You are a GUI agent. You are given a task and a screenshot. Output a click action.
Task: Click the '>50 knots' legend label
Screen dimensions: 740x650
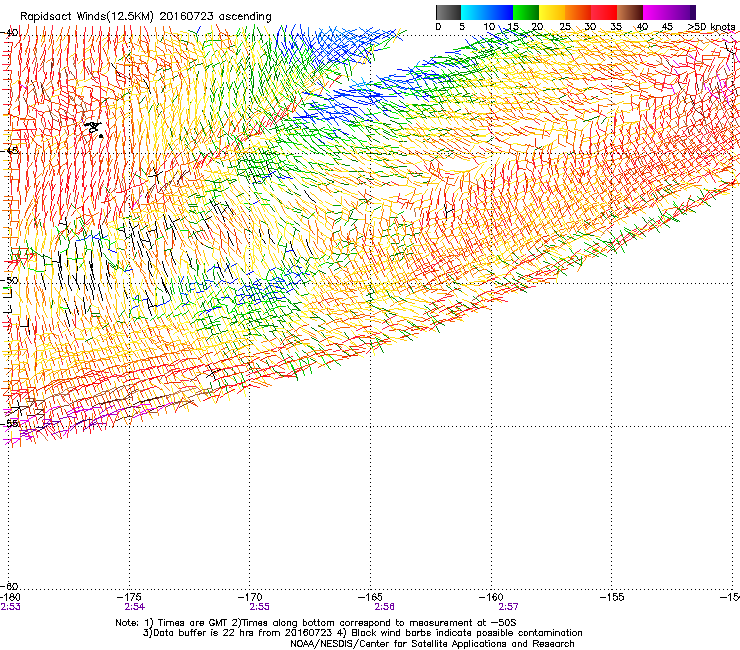coord(711,27)
